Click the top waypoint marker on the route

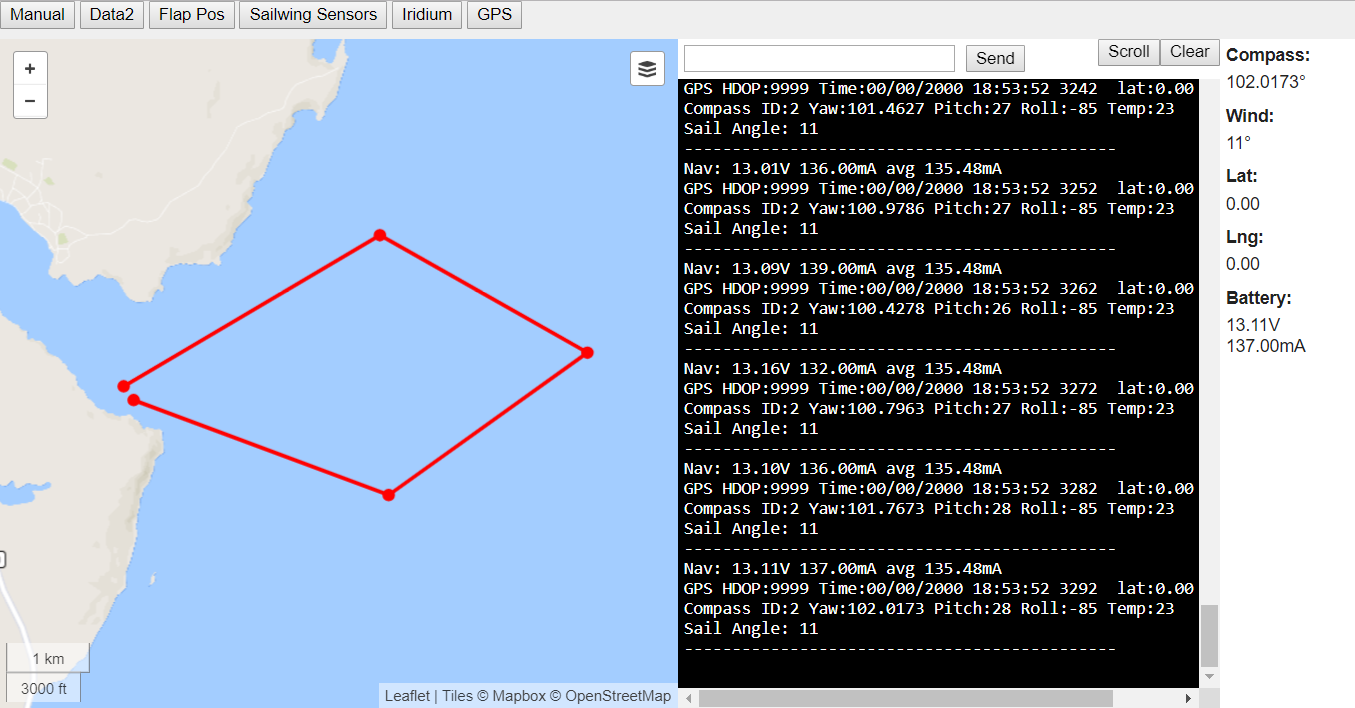[x=380, y=235]
